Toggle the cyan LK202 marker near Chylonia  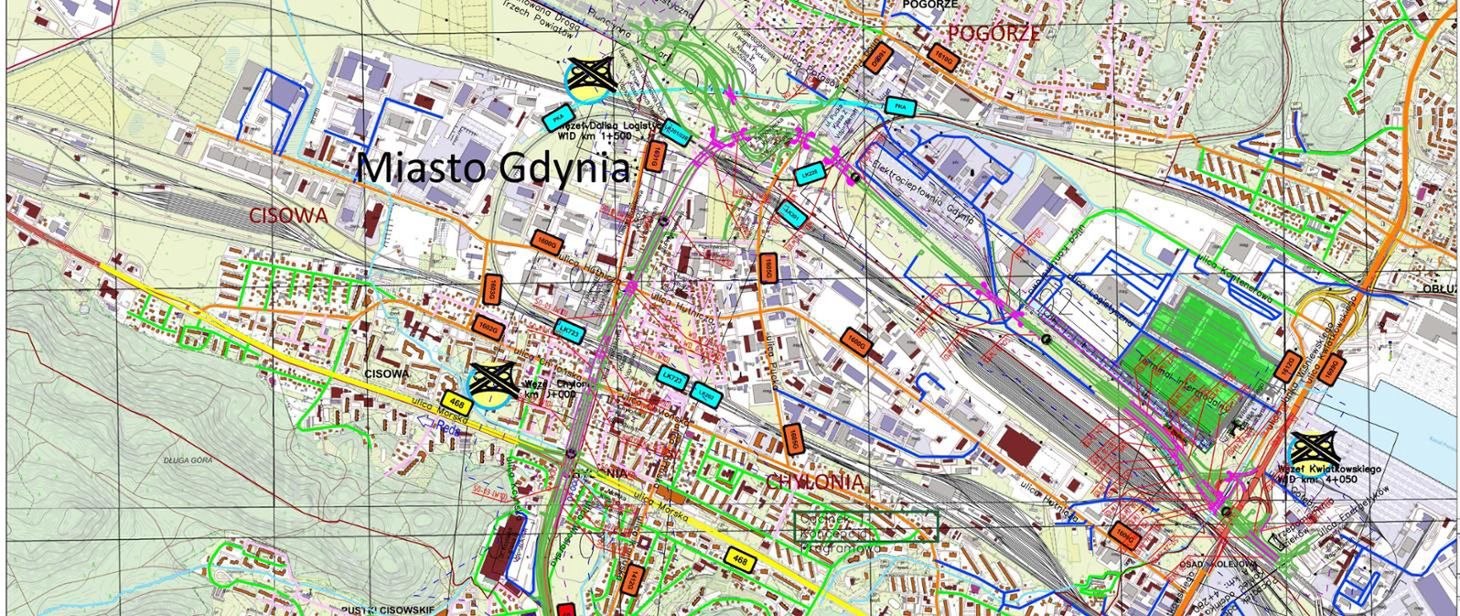click(x=705, y=395)
